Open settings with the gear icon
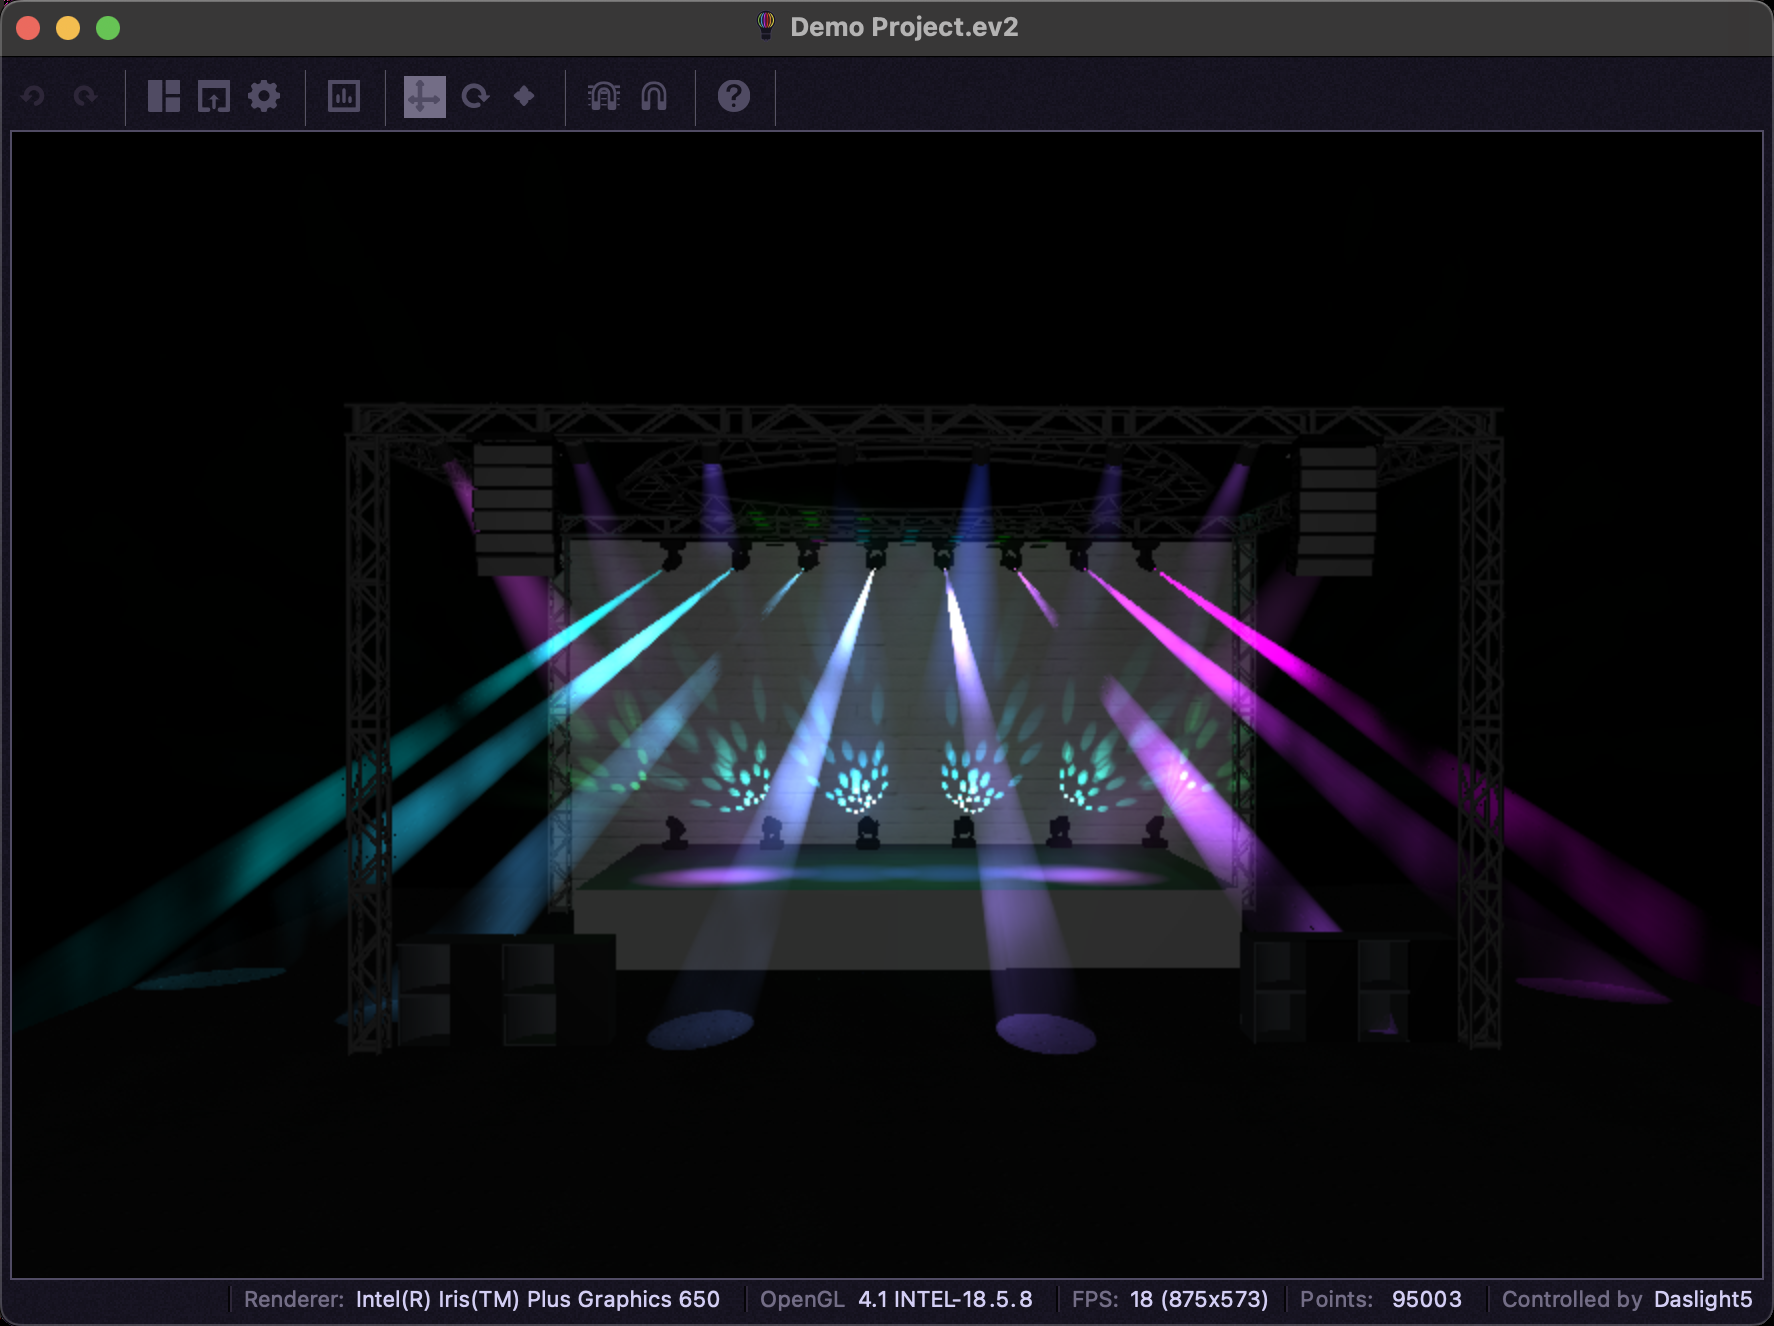Image resolution: width=1774 pixels, height=1326 pixels. 264,96
